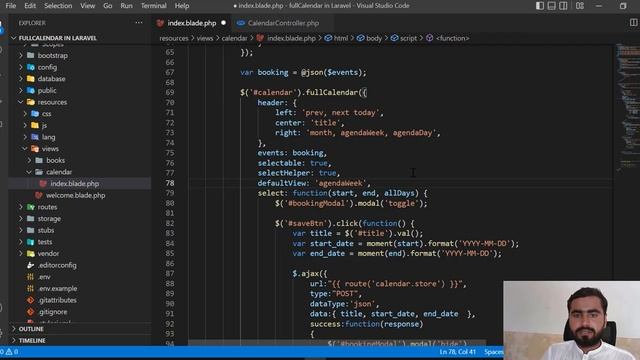Expand the routes folder

47,207
